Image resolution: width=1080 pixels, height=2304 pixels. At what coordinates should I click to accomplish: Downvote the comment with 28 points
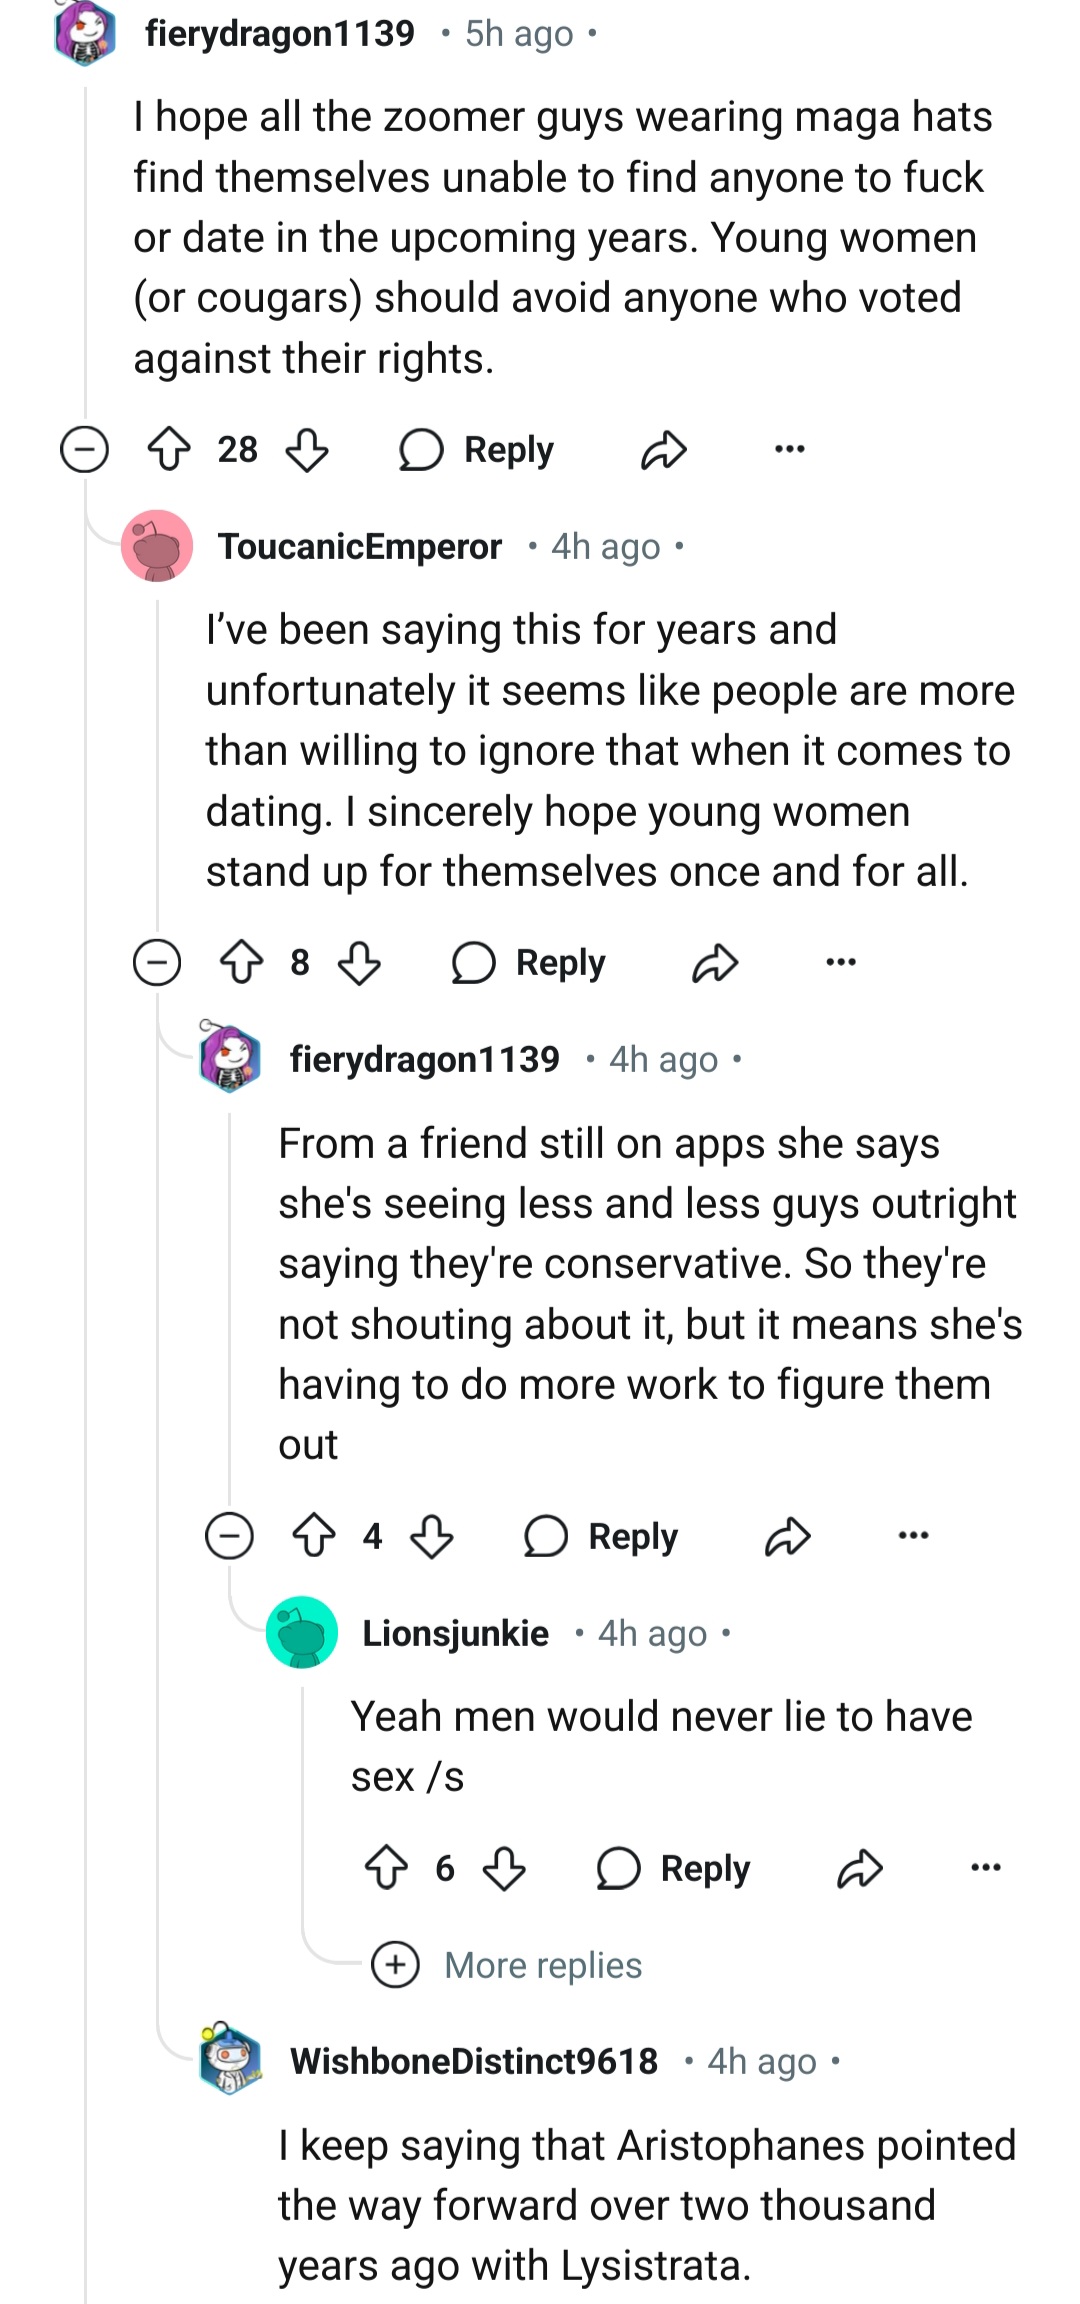tap(307, 450)
